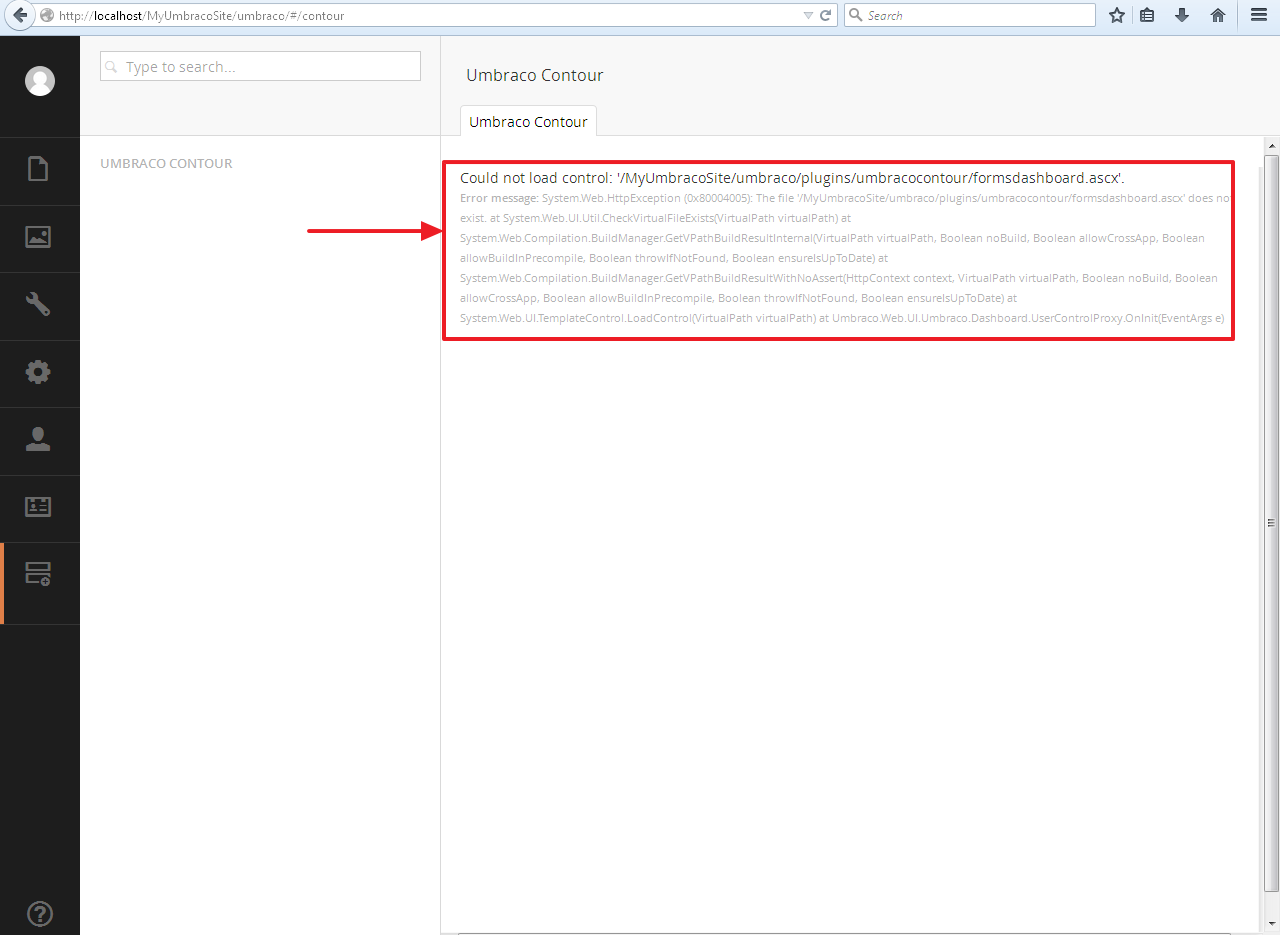Image resolution: width=1280 pixels, height=935 pixels.
Task: Click the UMBRACO CONTOUR tree heading
Action: pos(166,163)
